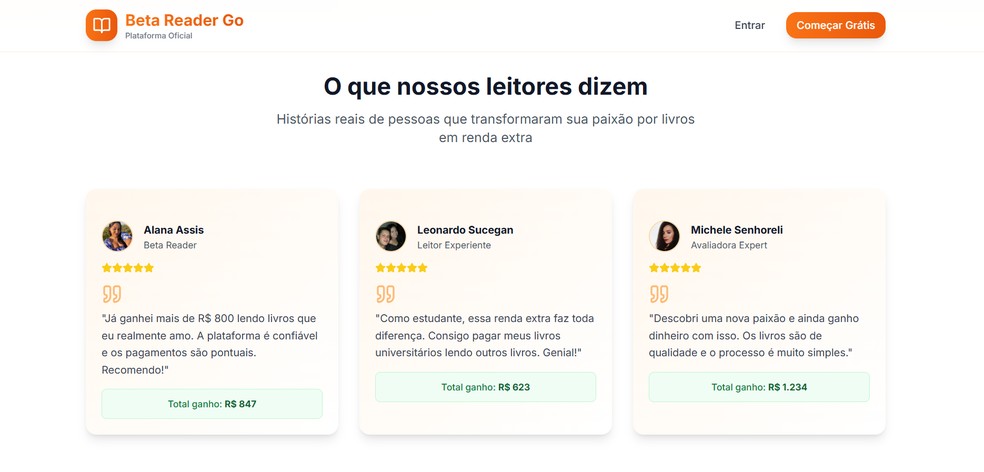984x472 pixels.
Task: Click Leonardo Sucegan's profile photo
Action: [x=390, y=236]
